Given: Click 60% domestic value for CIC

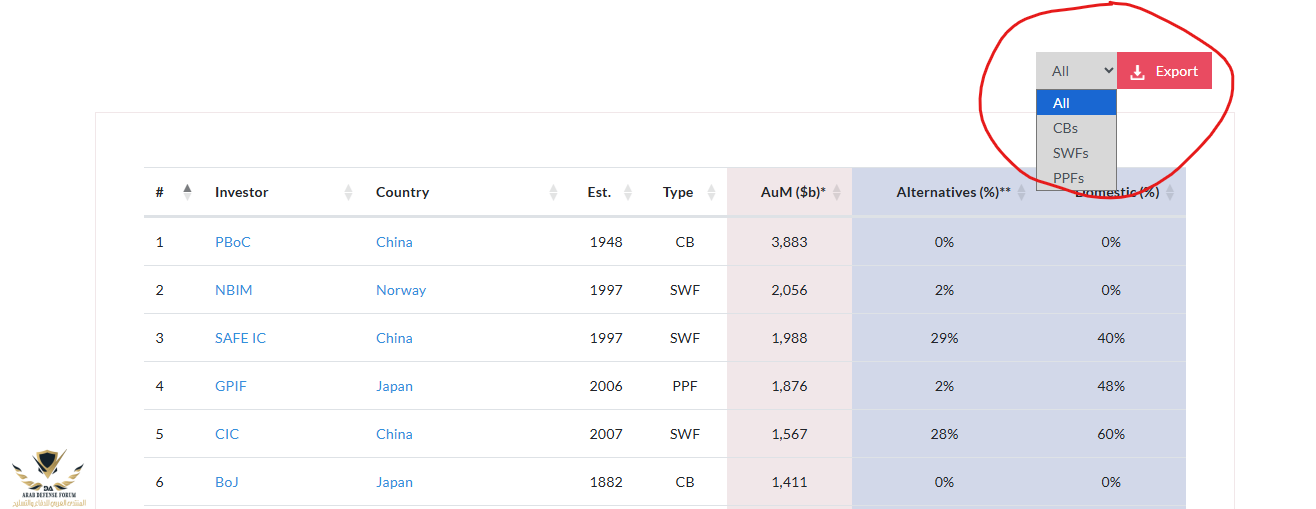Looking at the screenshot, I should (1111, 434).
